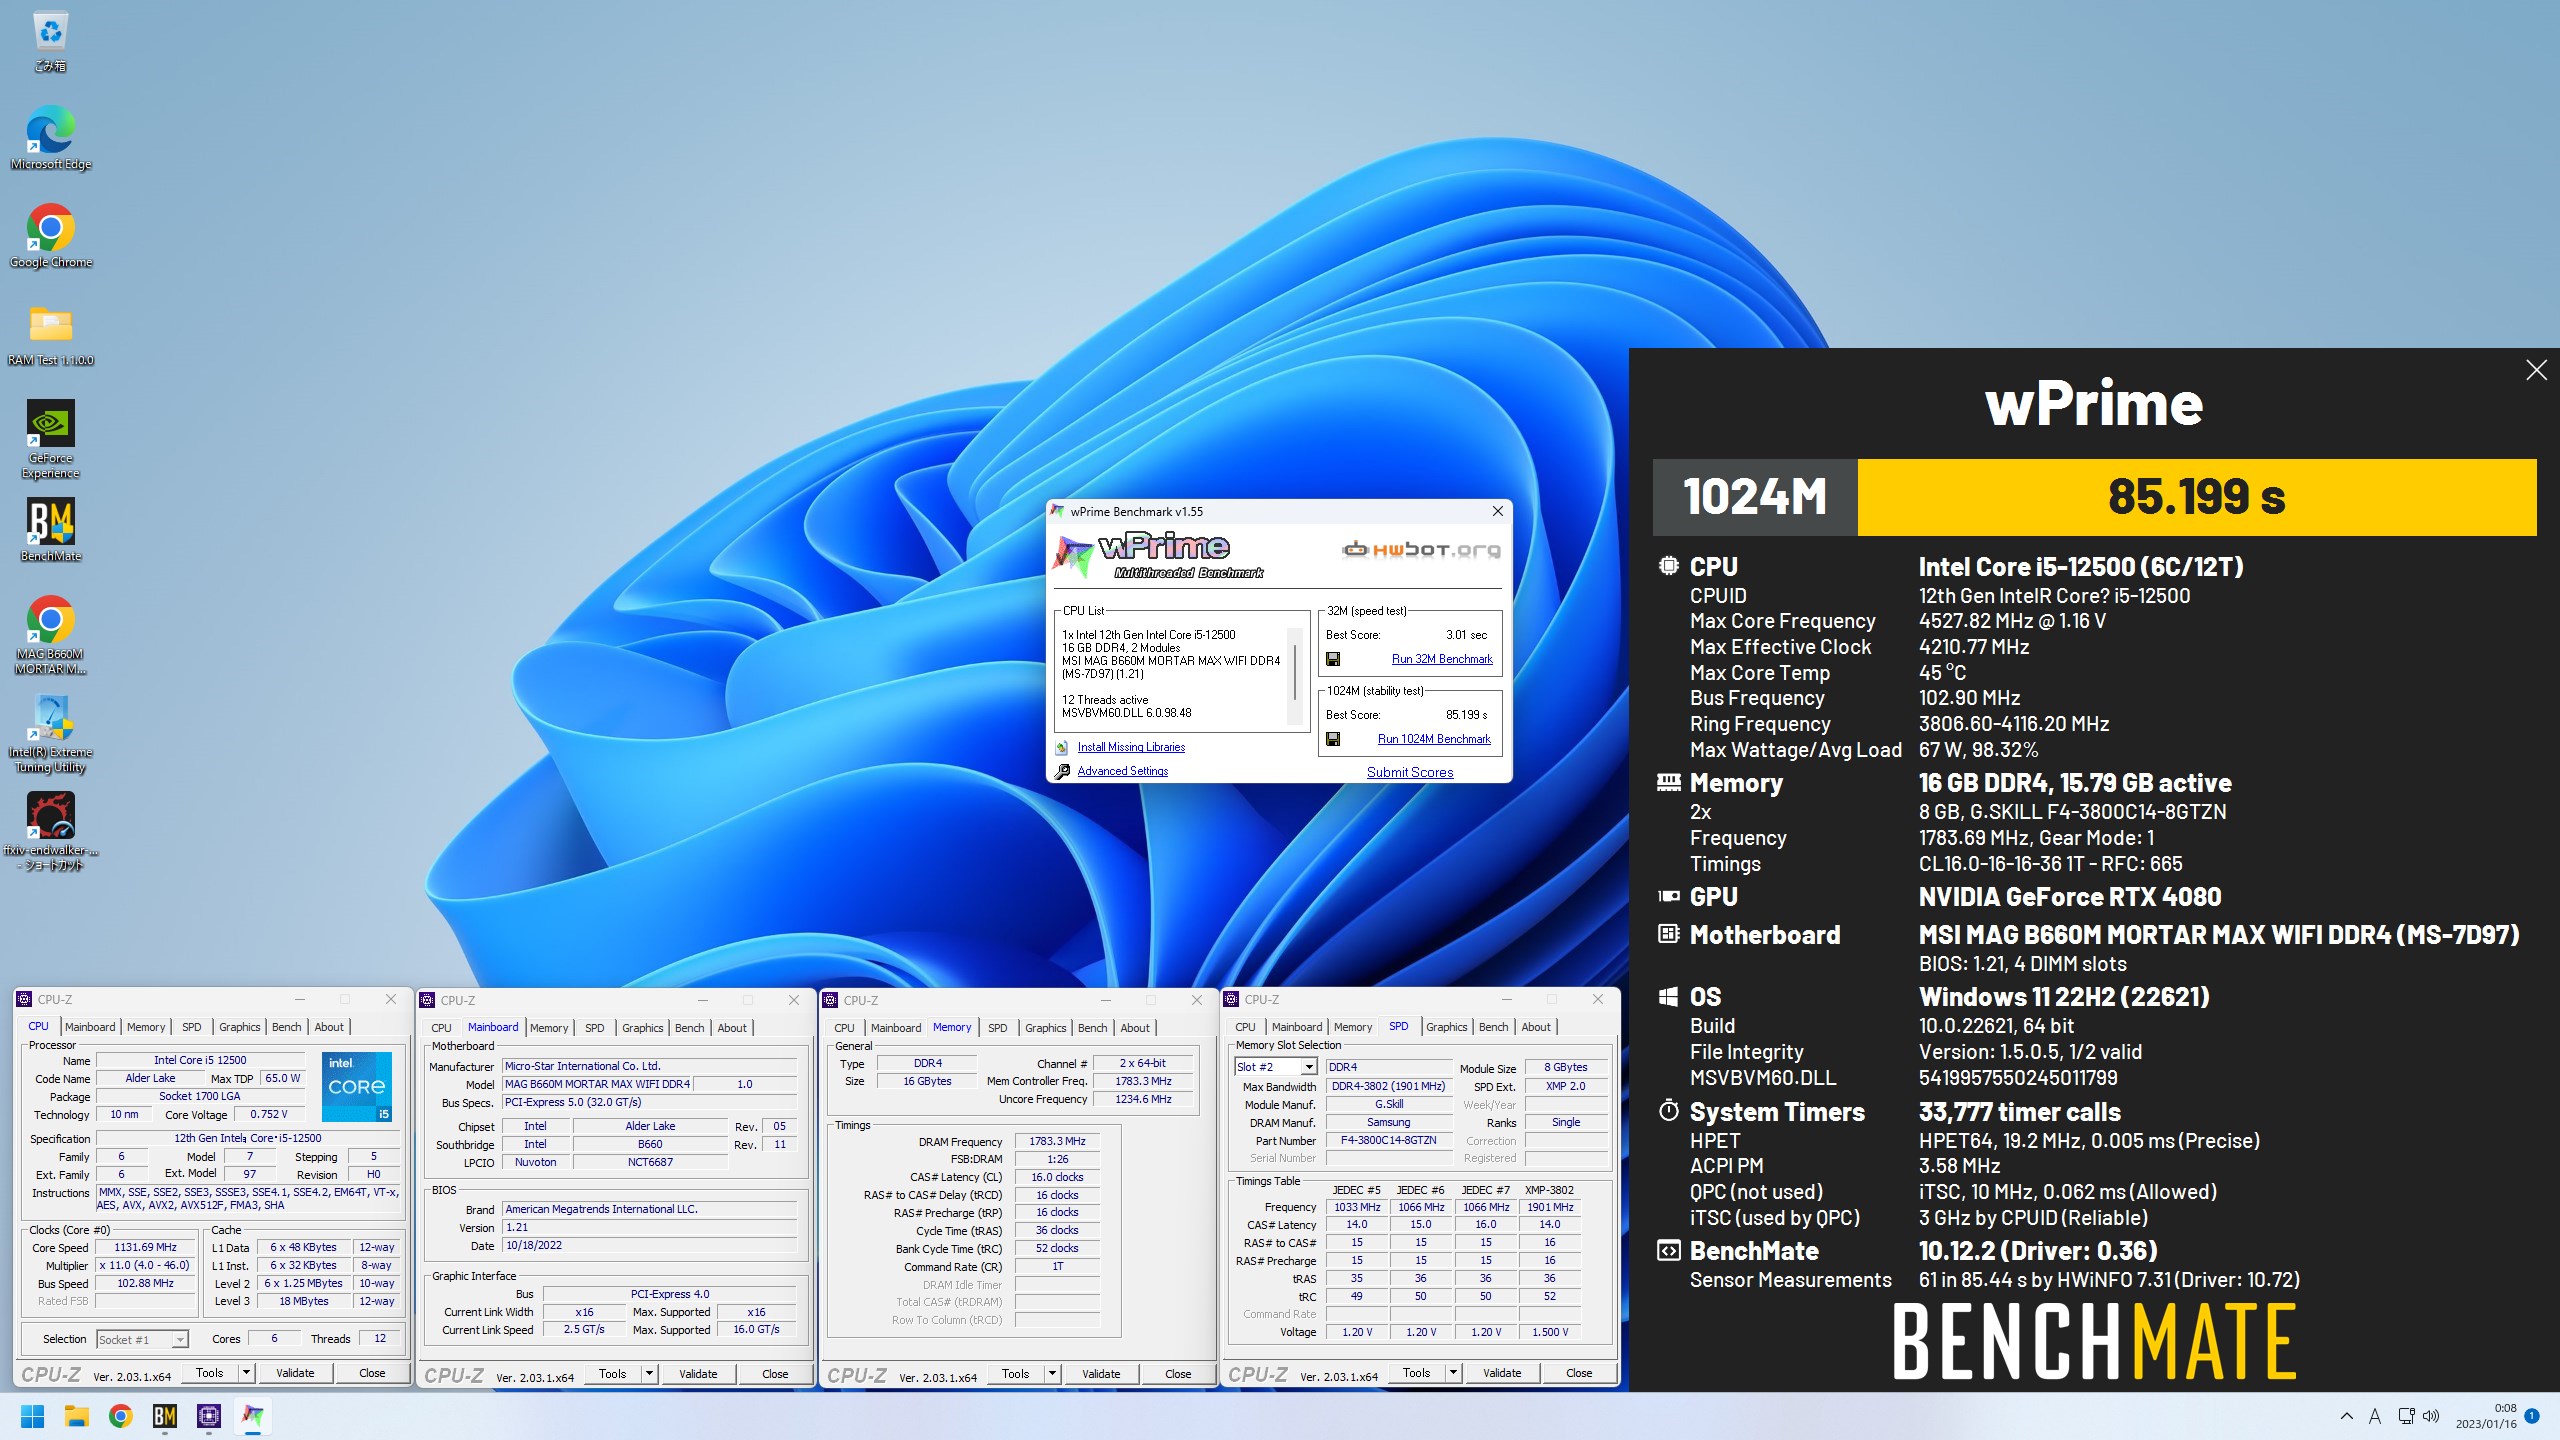Launch Intel(R) Extreme Tuning Utility shortcut
Viewport: 2560px width, 1440px height.
point(50,734)
